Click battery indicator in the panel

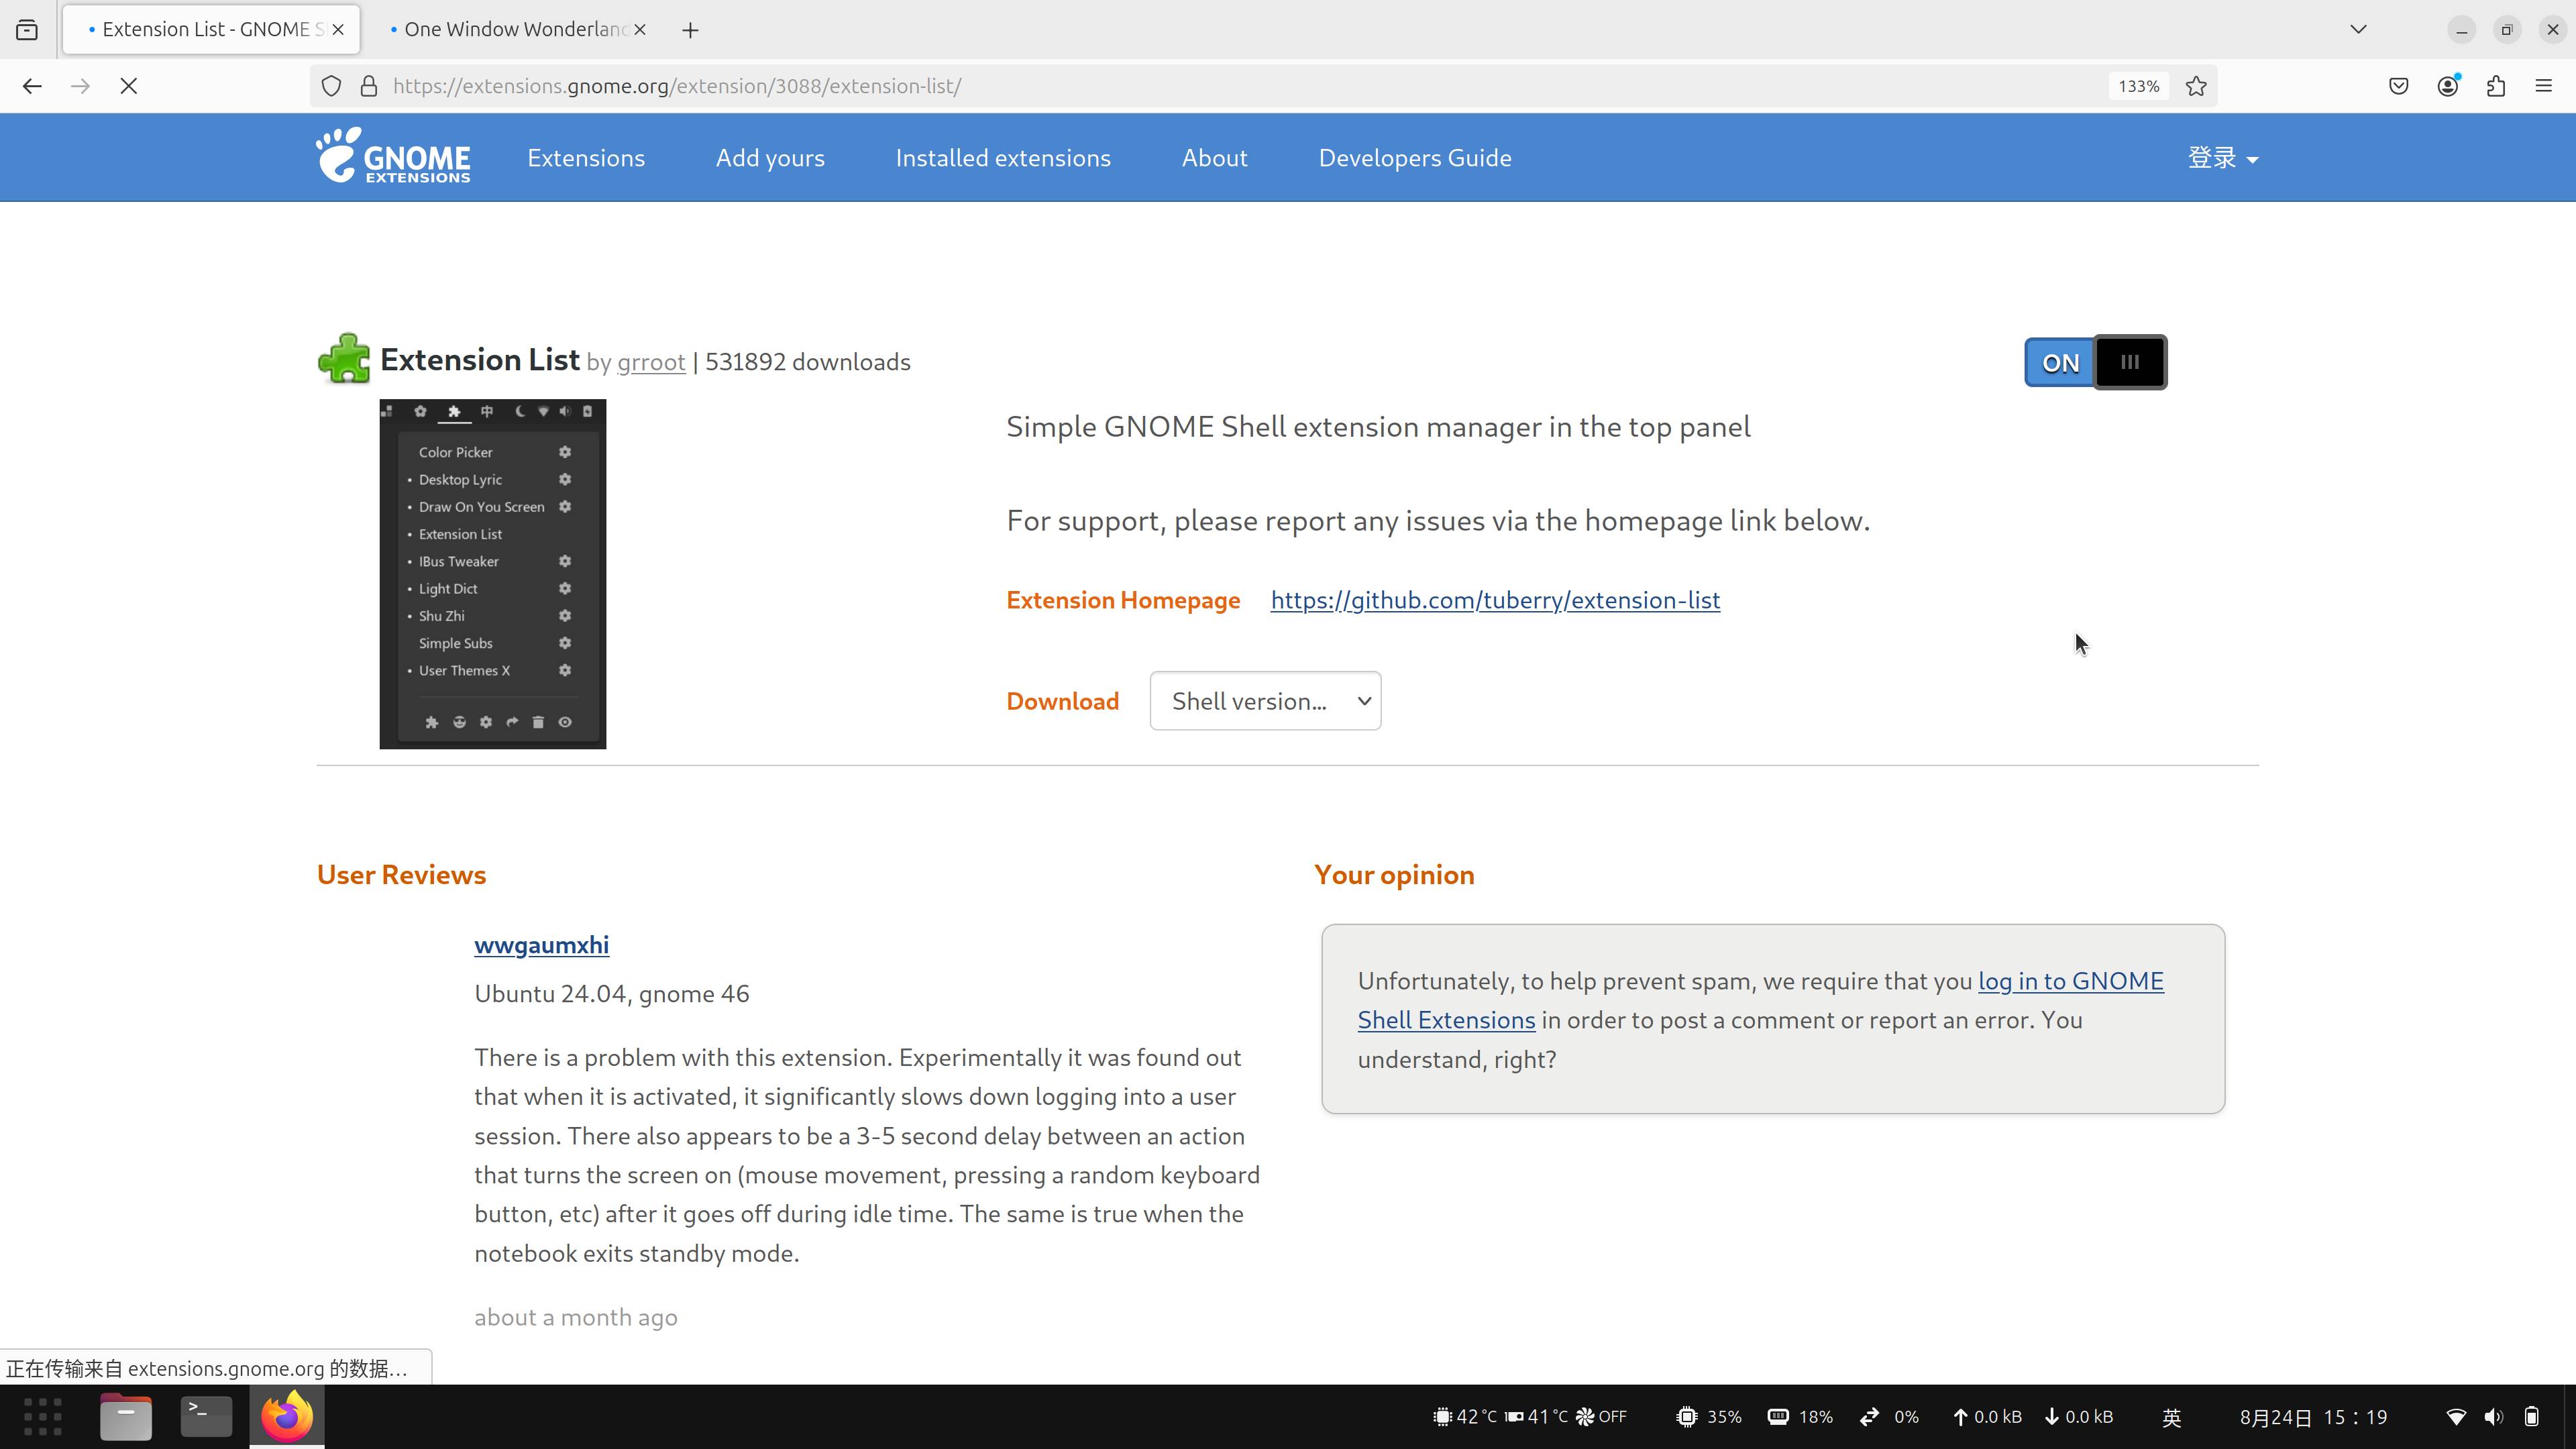(x=2532, y=1417)
